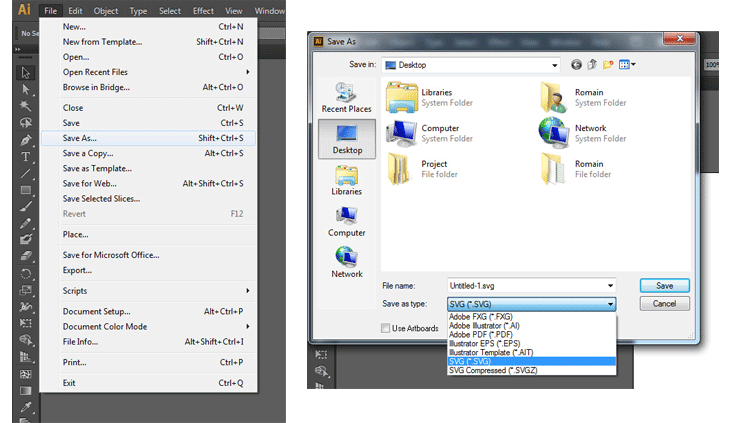Select the Romain File folder item
Image resolution: width=730 pixels, height=423 pixels.
click(x=576, y=169)
